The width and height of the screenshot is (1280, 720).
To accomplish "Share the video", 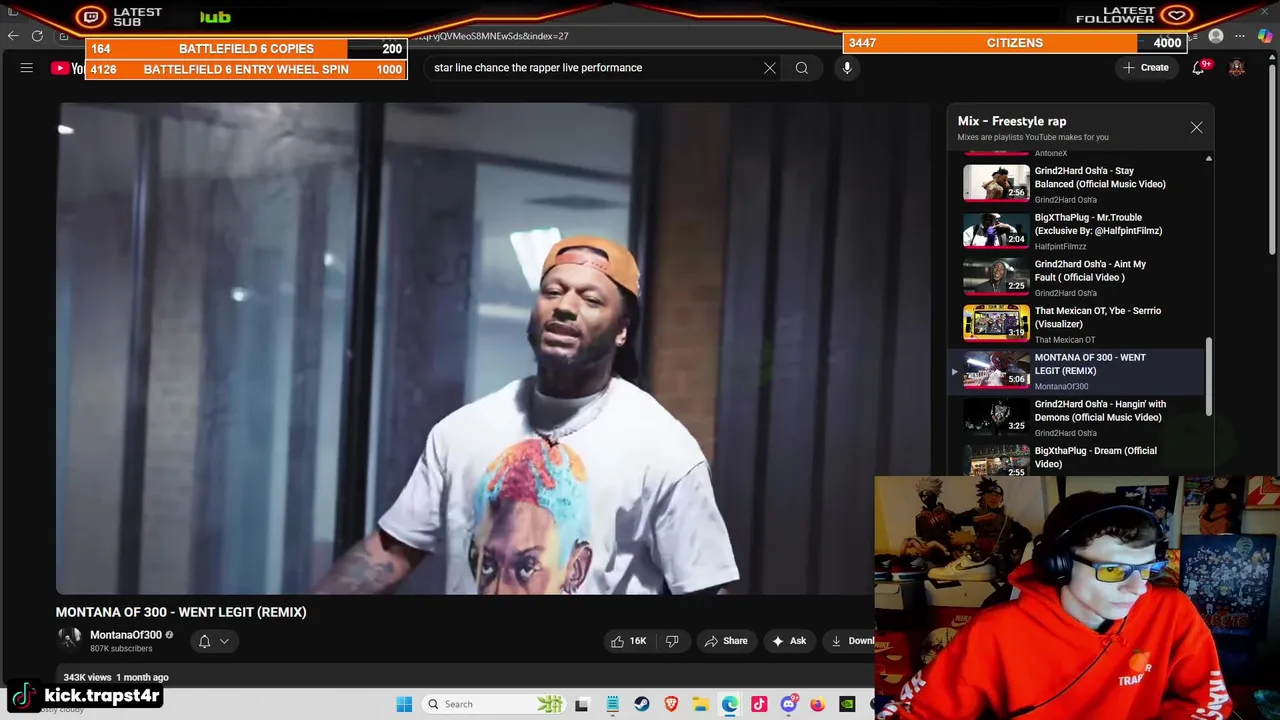I will pyautogui.click(x=726, y=641).
